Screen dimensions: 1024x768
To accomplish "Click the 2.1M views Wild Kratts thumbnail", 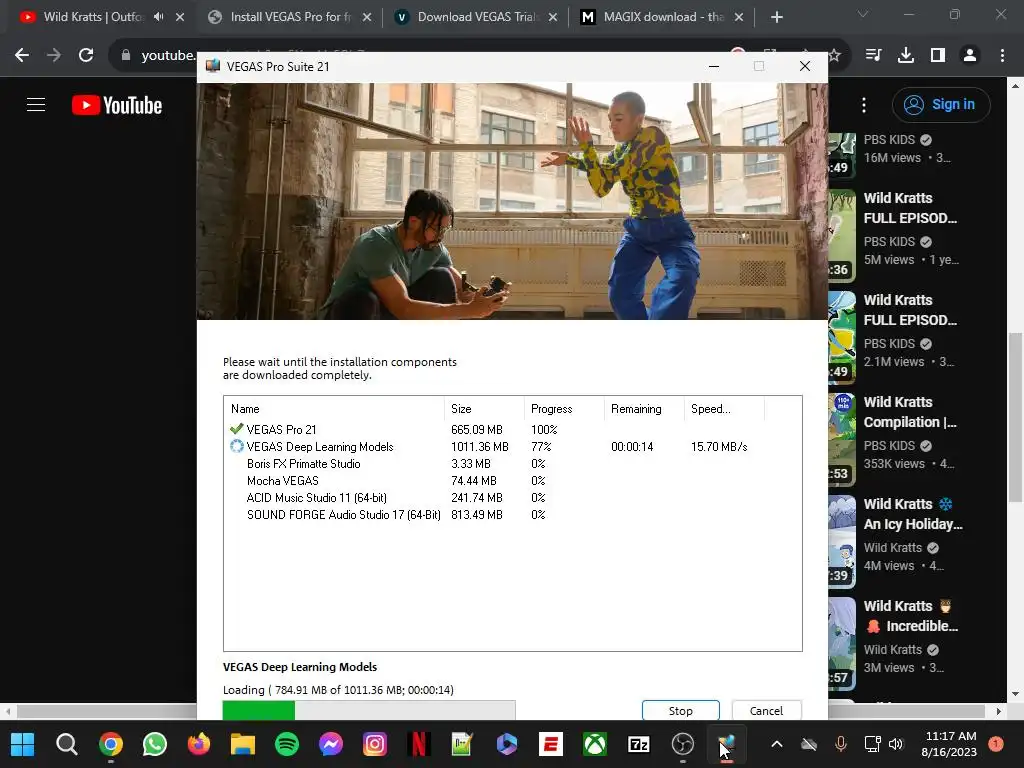I will coord(842,337).
